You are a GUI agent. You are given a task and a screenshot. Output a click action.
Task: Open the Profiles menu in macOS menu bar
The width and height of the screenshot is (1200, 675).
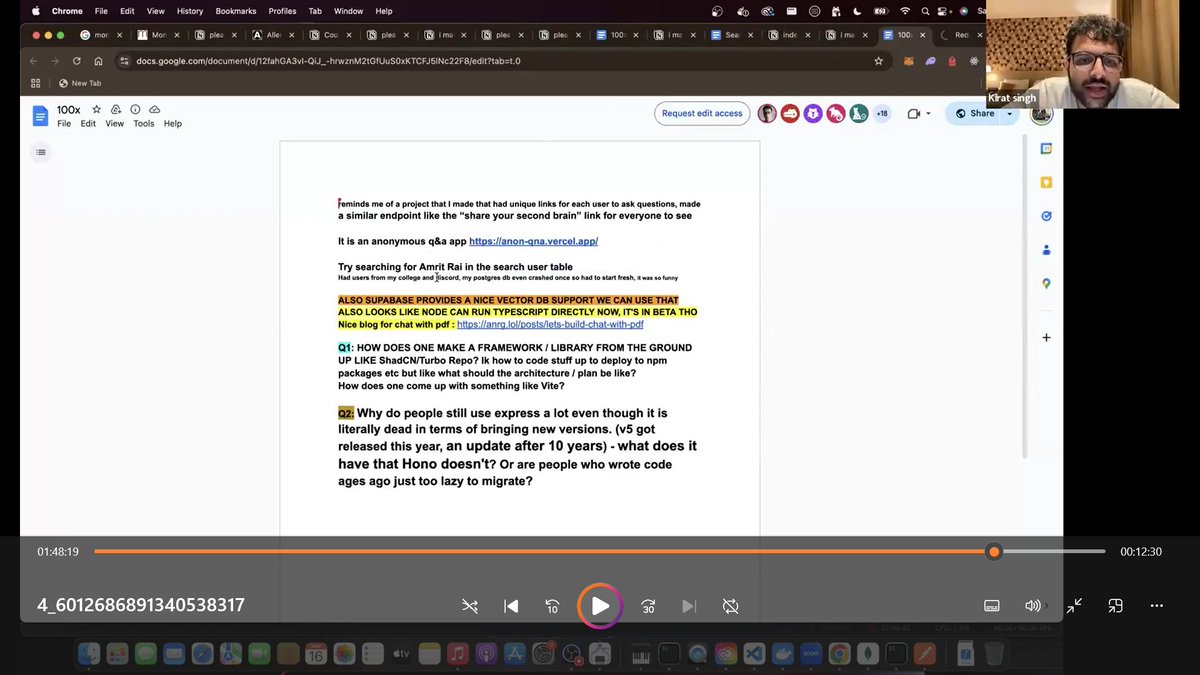pos(282,11)
